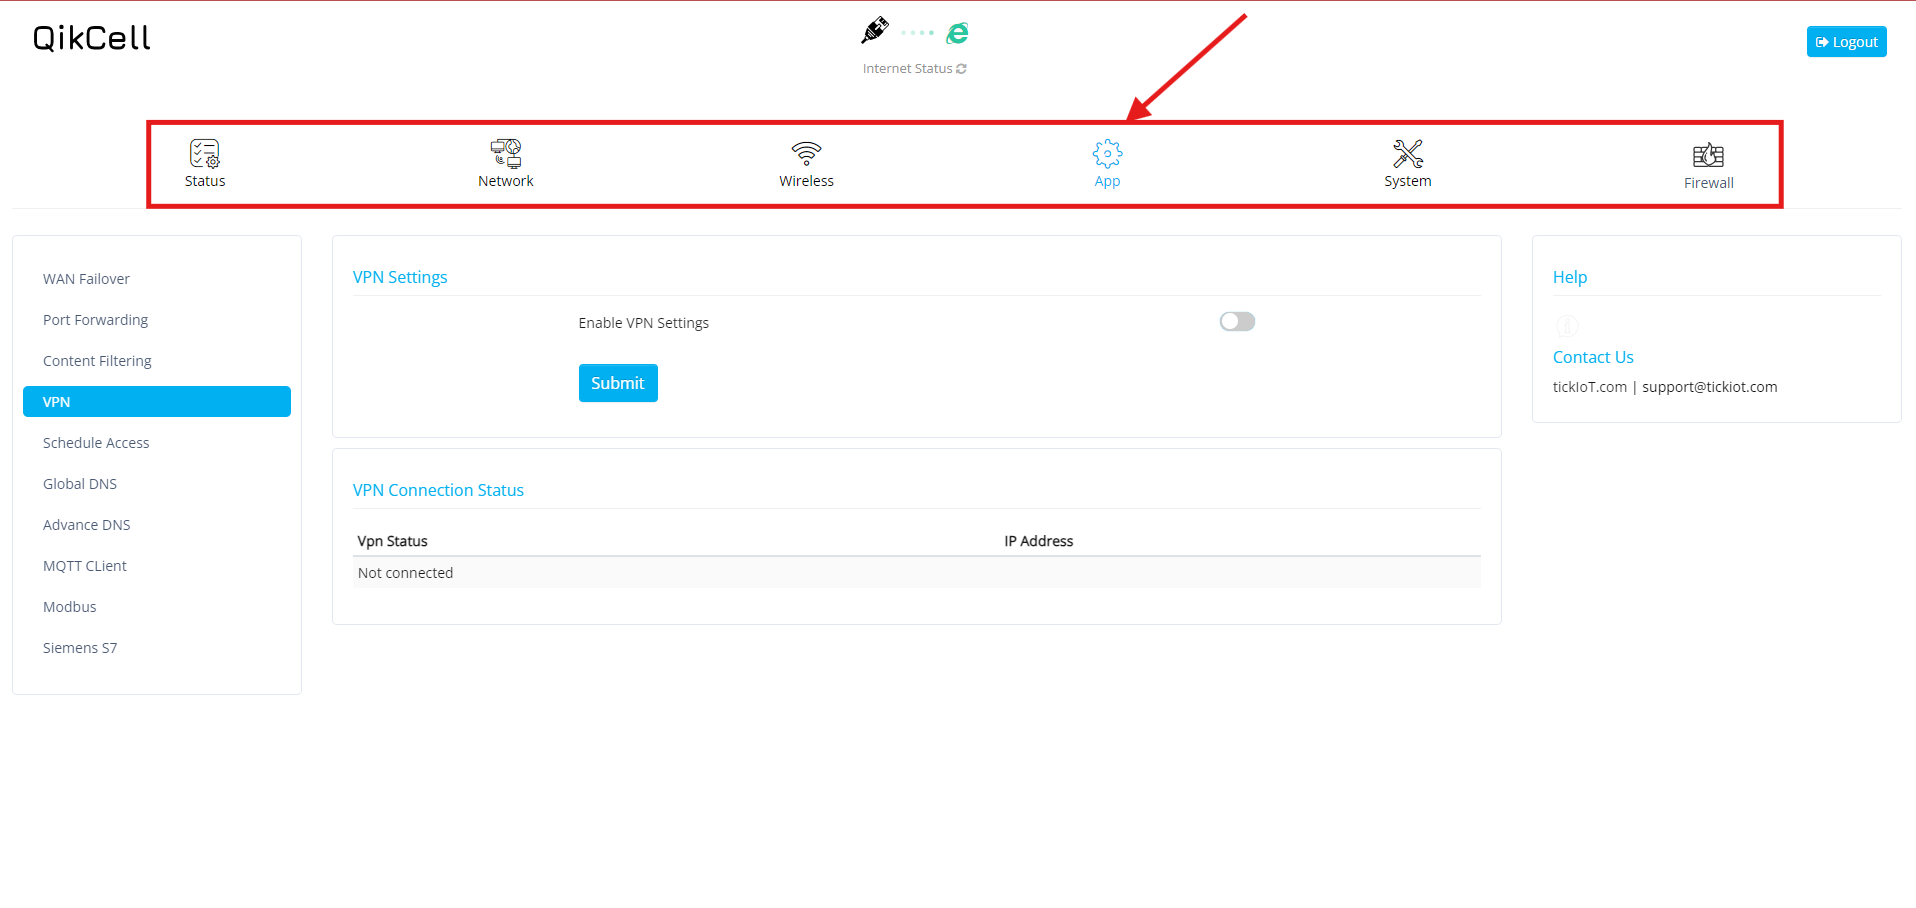Image resolution: width=1916 pixels, height=908 pixels.
Task: Click the VPN Settings heading
Action: click(400, 277)
